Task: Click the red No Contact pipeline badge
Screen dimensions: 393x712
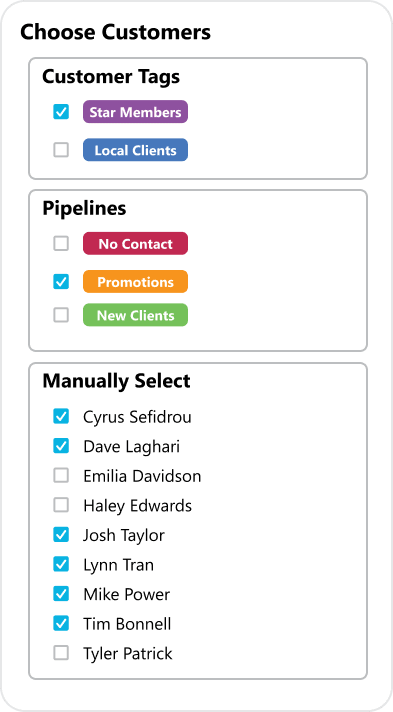Action: coord(135,243)
